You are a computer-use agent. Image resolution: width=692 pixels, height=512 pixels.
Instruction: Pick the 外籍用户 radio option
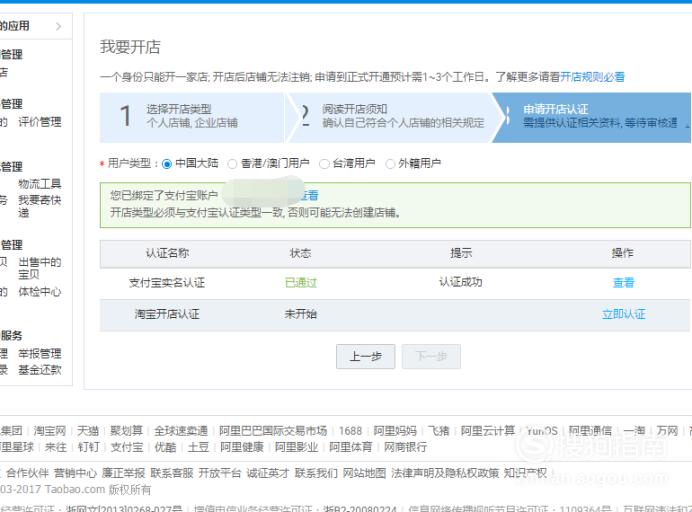[390, 164]
